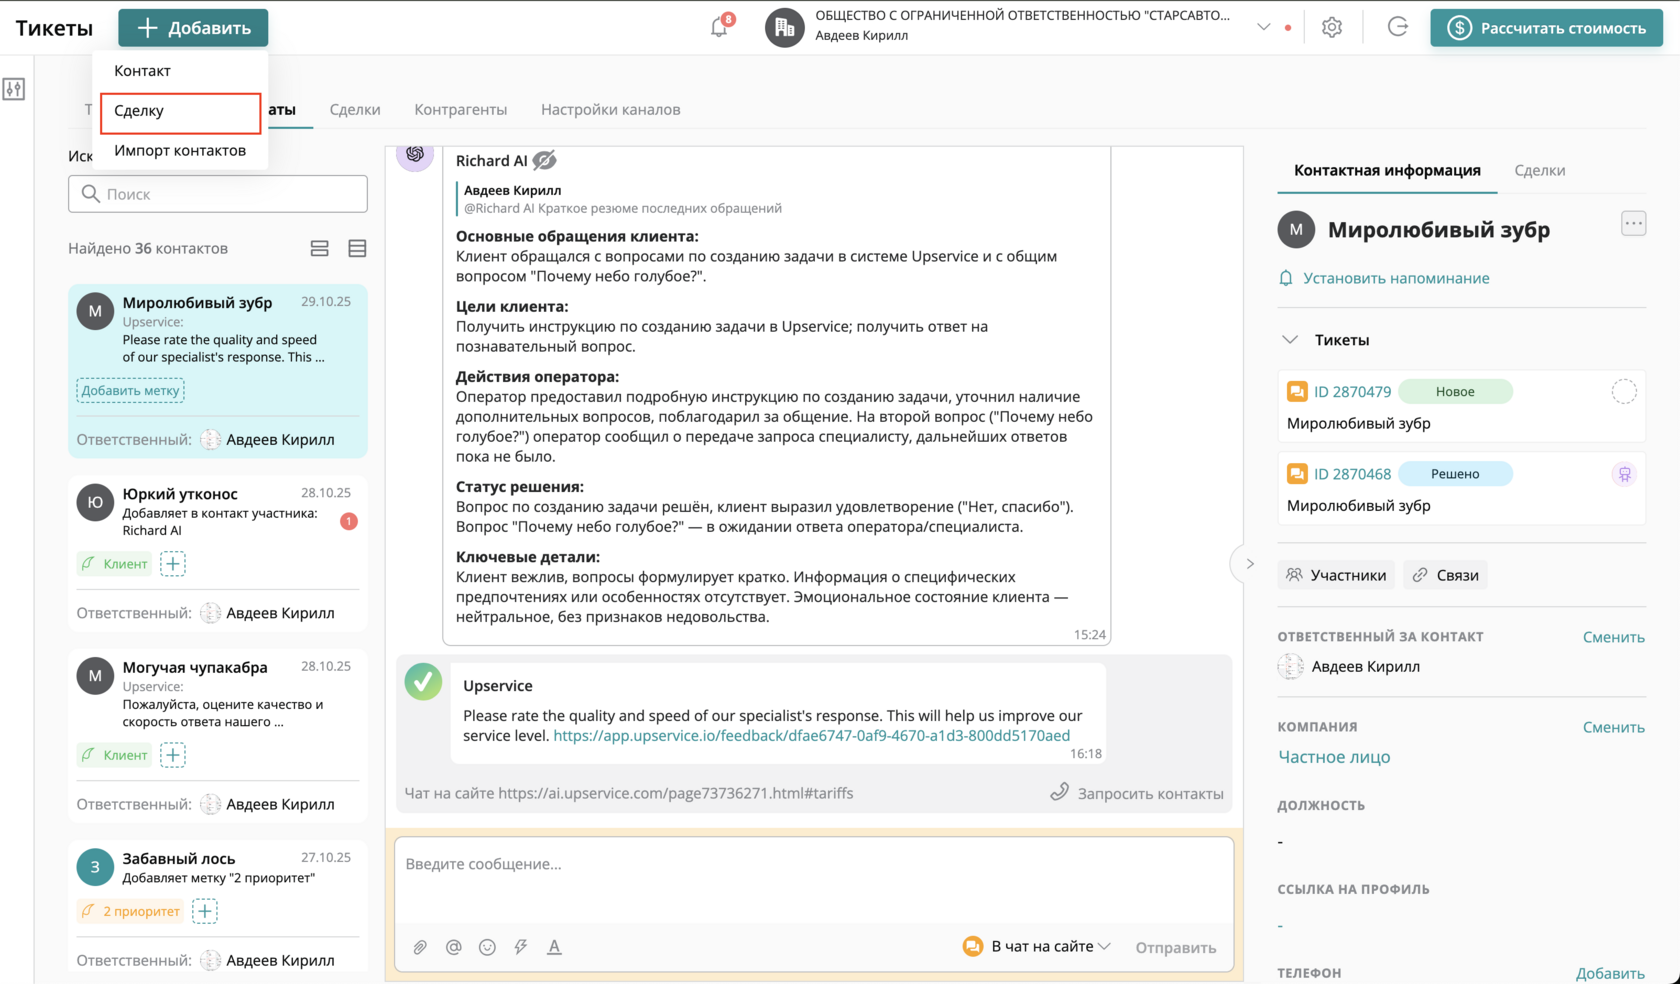Expand the organization account dropdown

(1263, 27)
